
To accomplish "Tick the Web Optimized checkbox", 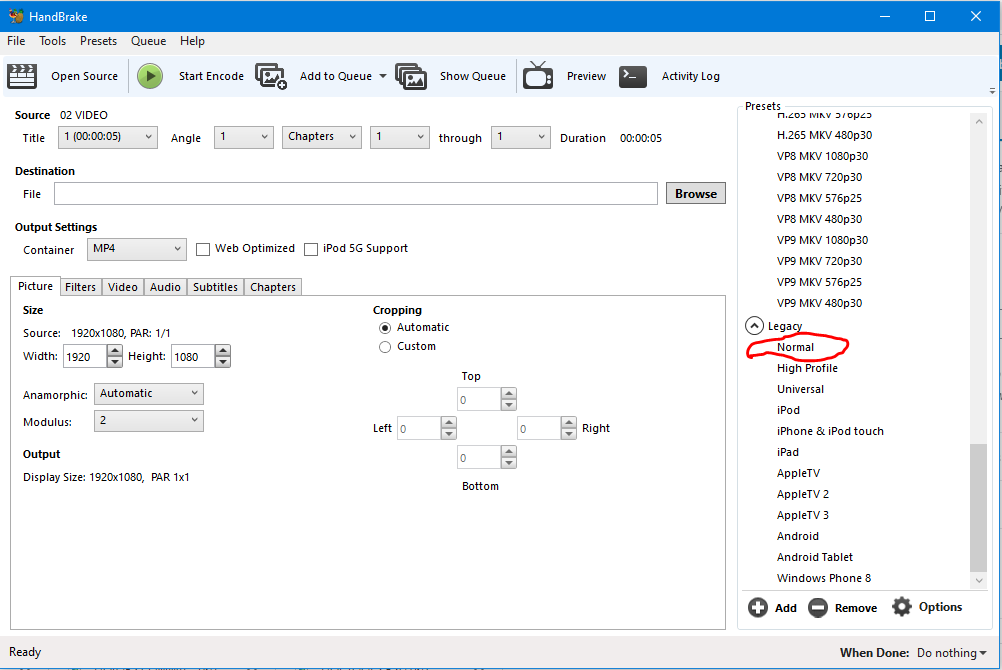I will pyautogui.click(x=203, y=249).
